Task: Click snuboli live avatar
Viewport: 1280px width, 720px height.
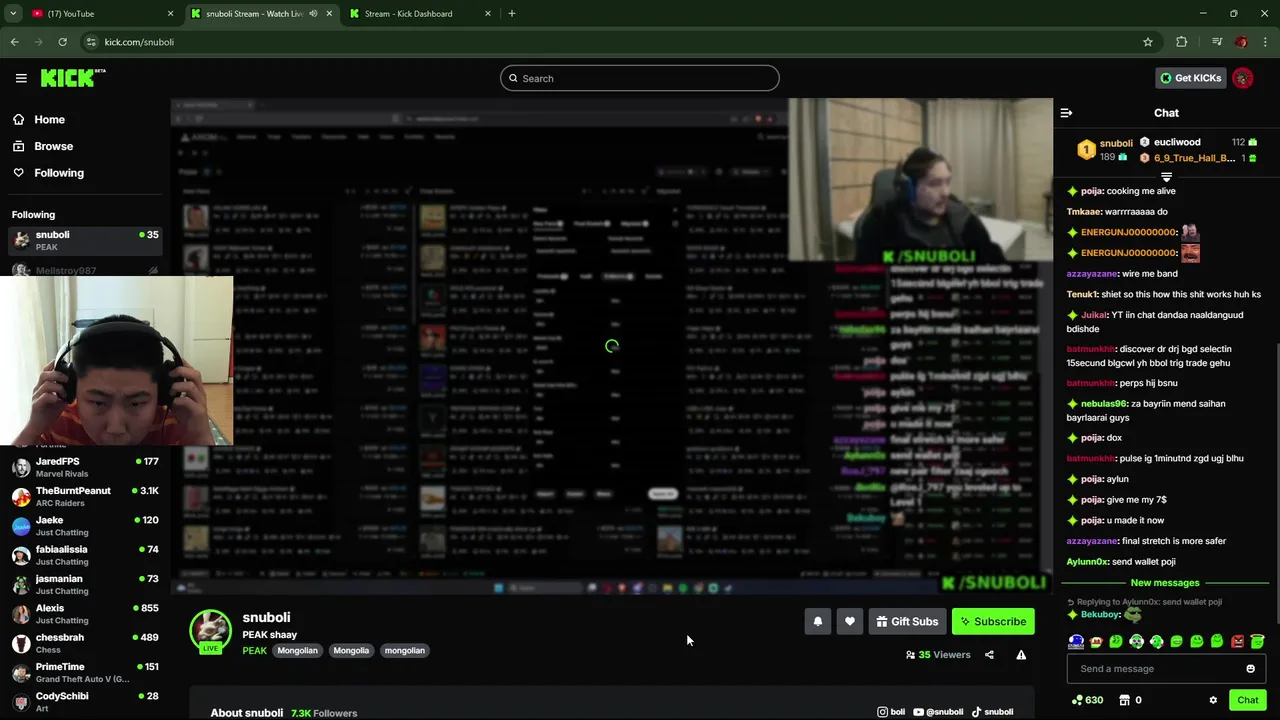Action: click(x=211, y=631)
